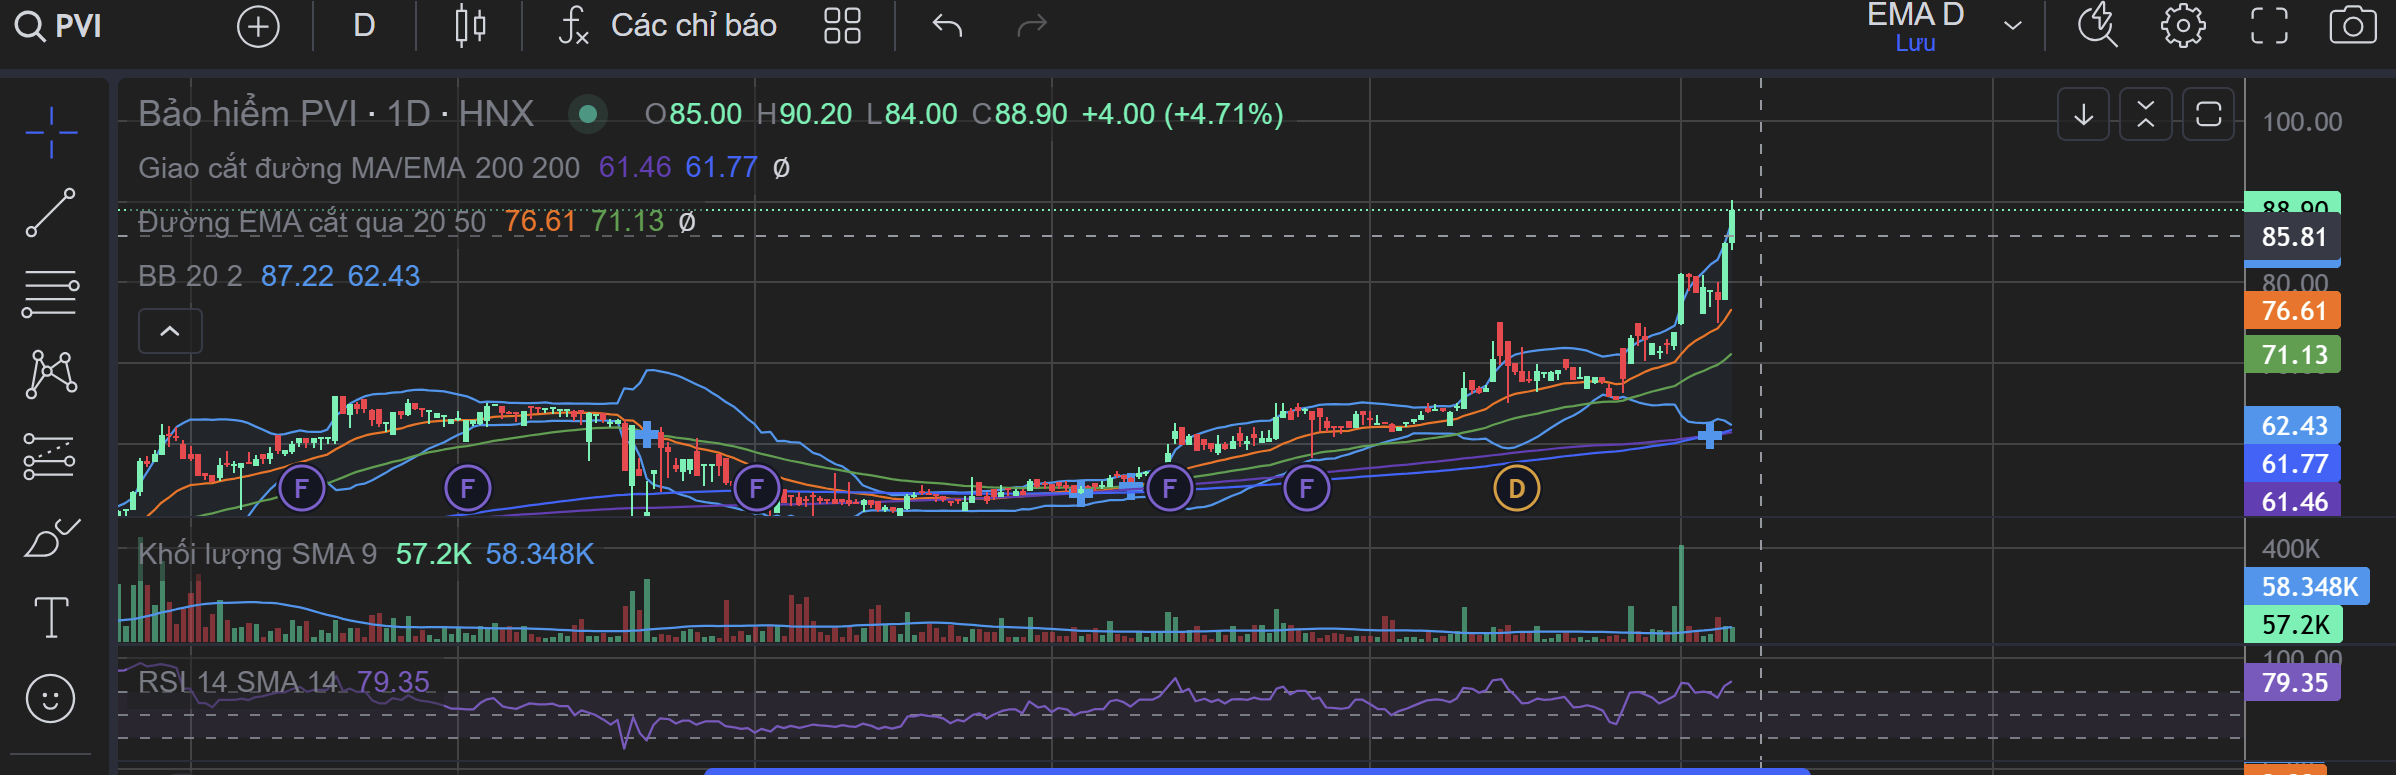This screenshot has width=2396, height=775.
Task: Click the H90.20 high price value
Action: pyautogui.click(x=805, y=114)
